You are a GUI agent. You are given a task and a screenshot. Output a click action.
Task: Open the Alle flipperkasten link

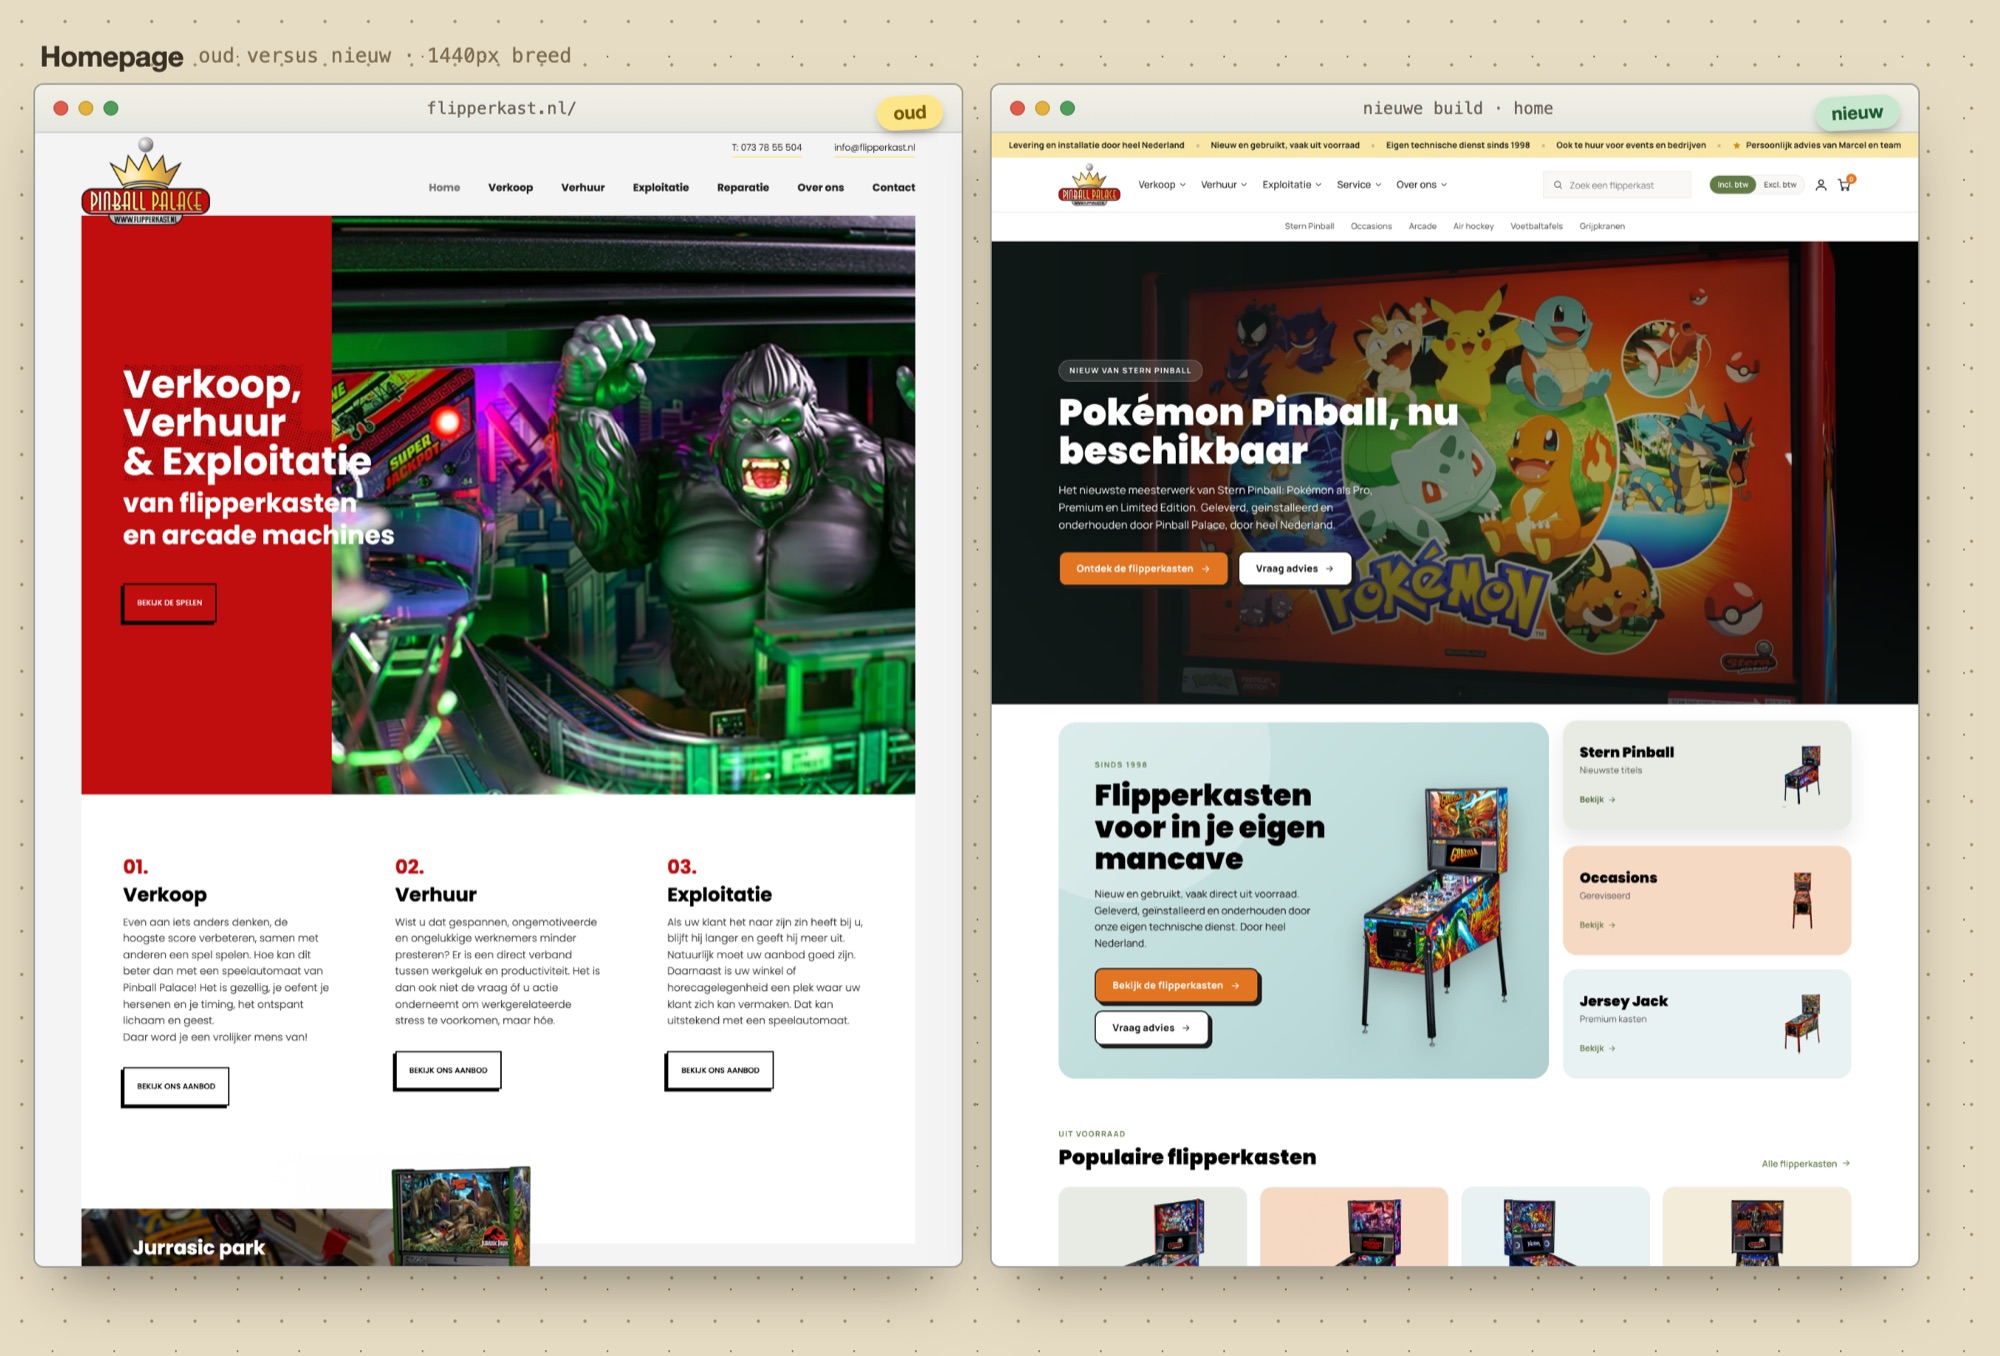pos(1805,1164)
